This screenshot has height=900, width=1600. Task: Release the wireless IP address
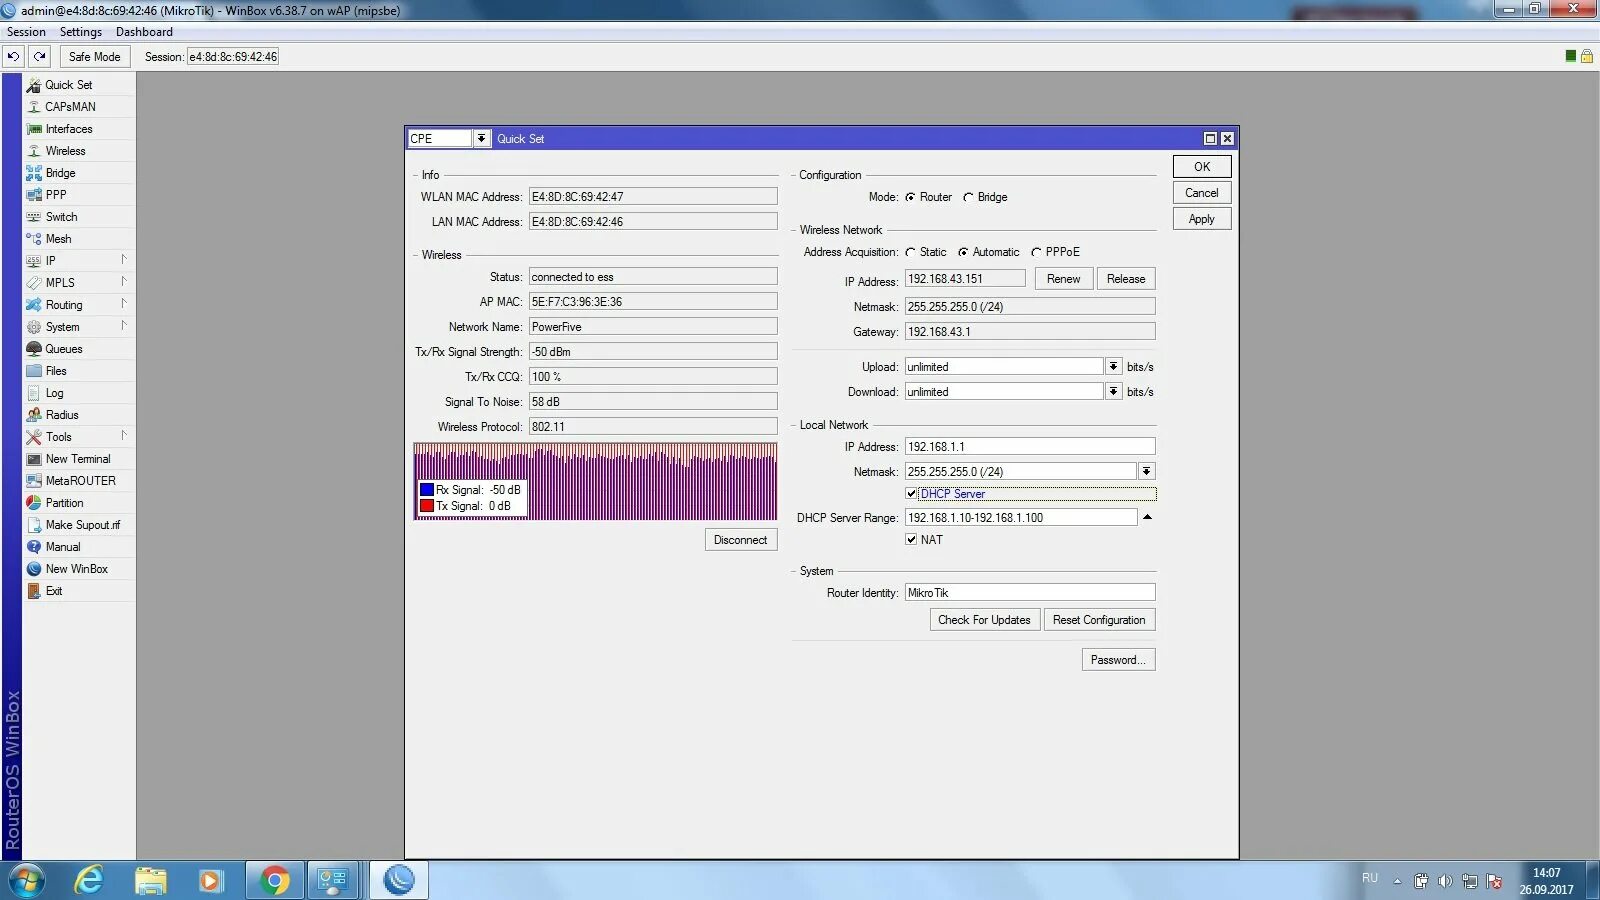1126,279
